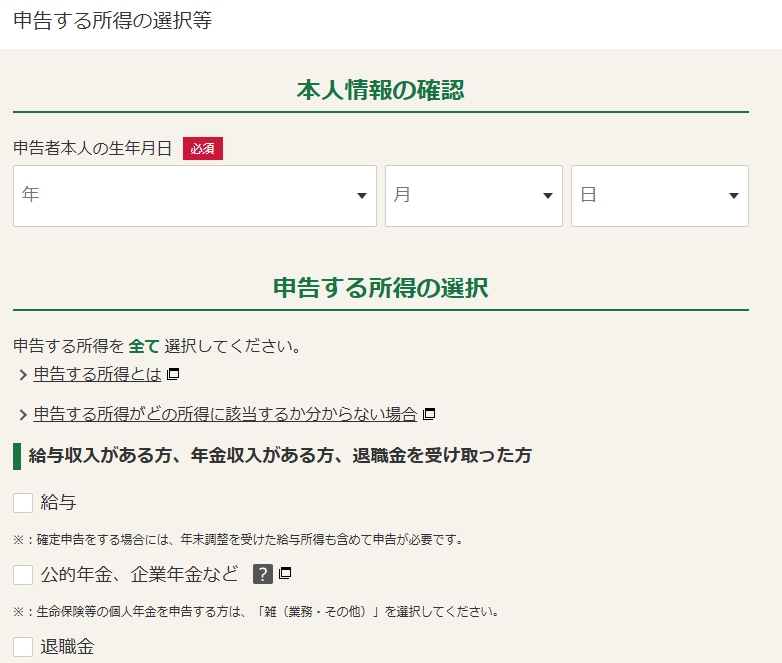Click new-window icon after 分からない場合 link

(x=429, y=414)
